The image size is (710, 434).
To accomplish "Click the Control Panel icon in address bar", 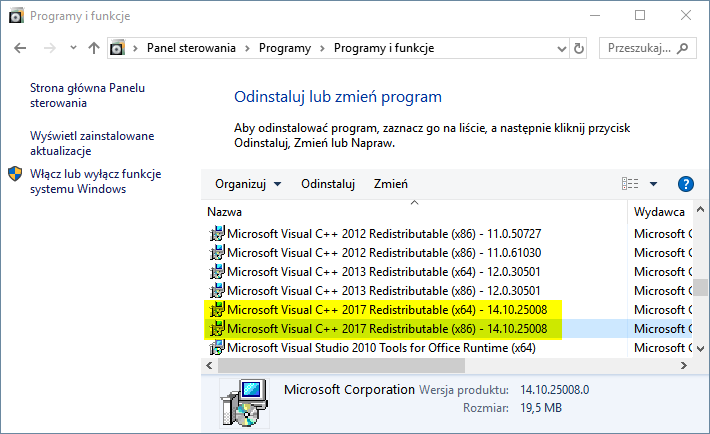I will [x=117, y=48].
